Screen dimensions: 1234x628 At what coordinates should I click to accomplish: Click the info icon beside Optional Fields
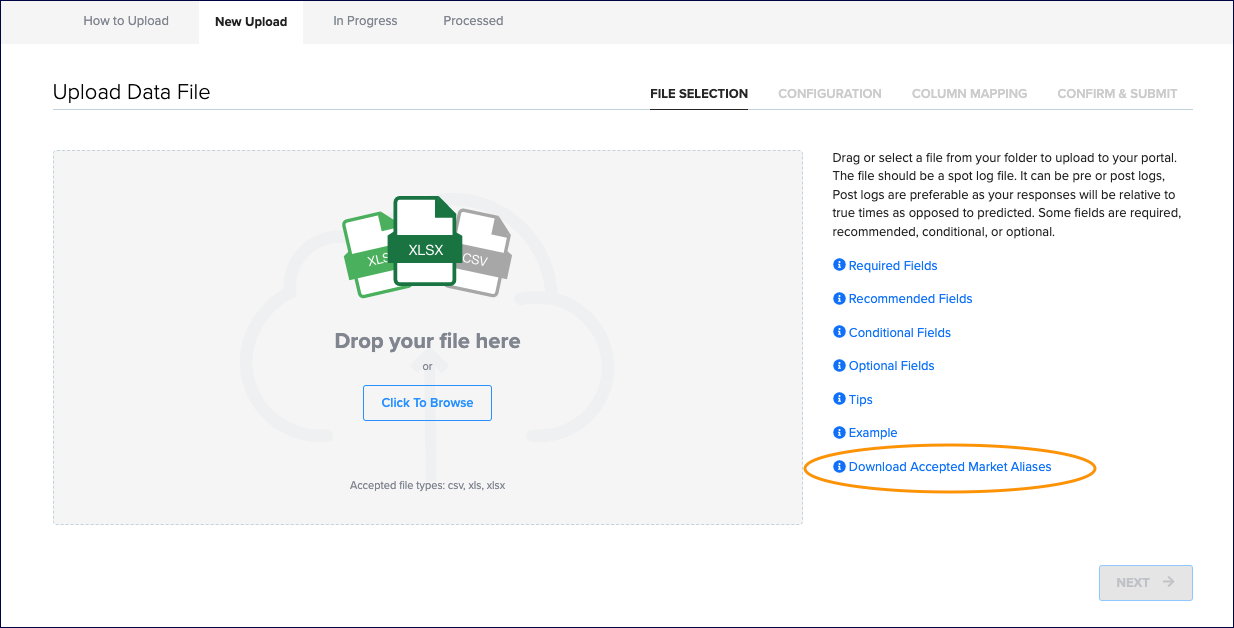tap(839, 365)
